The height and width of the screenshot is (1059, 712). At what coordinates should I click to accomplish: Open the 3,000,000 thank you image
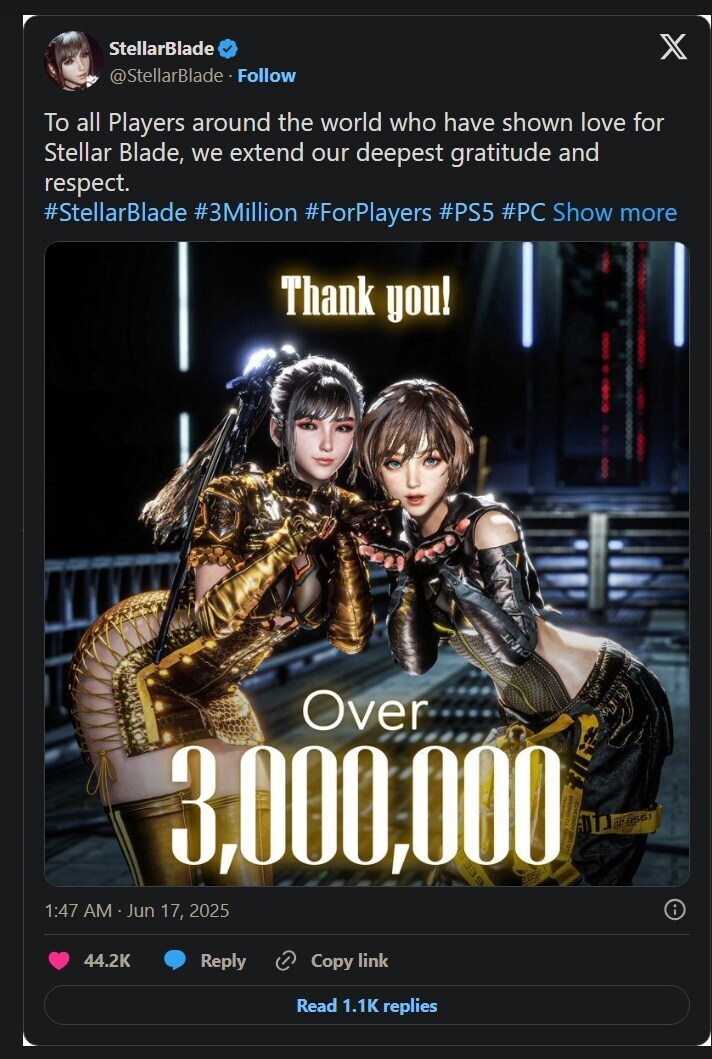point(367,564)
